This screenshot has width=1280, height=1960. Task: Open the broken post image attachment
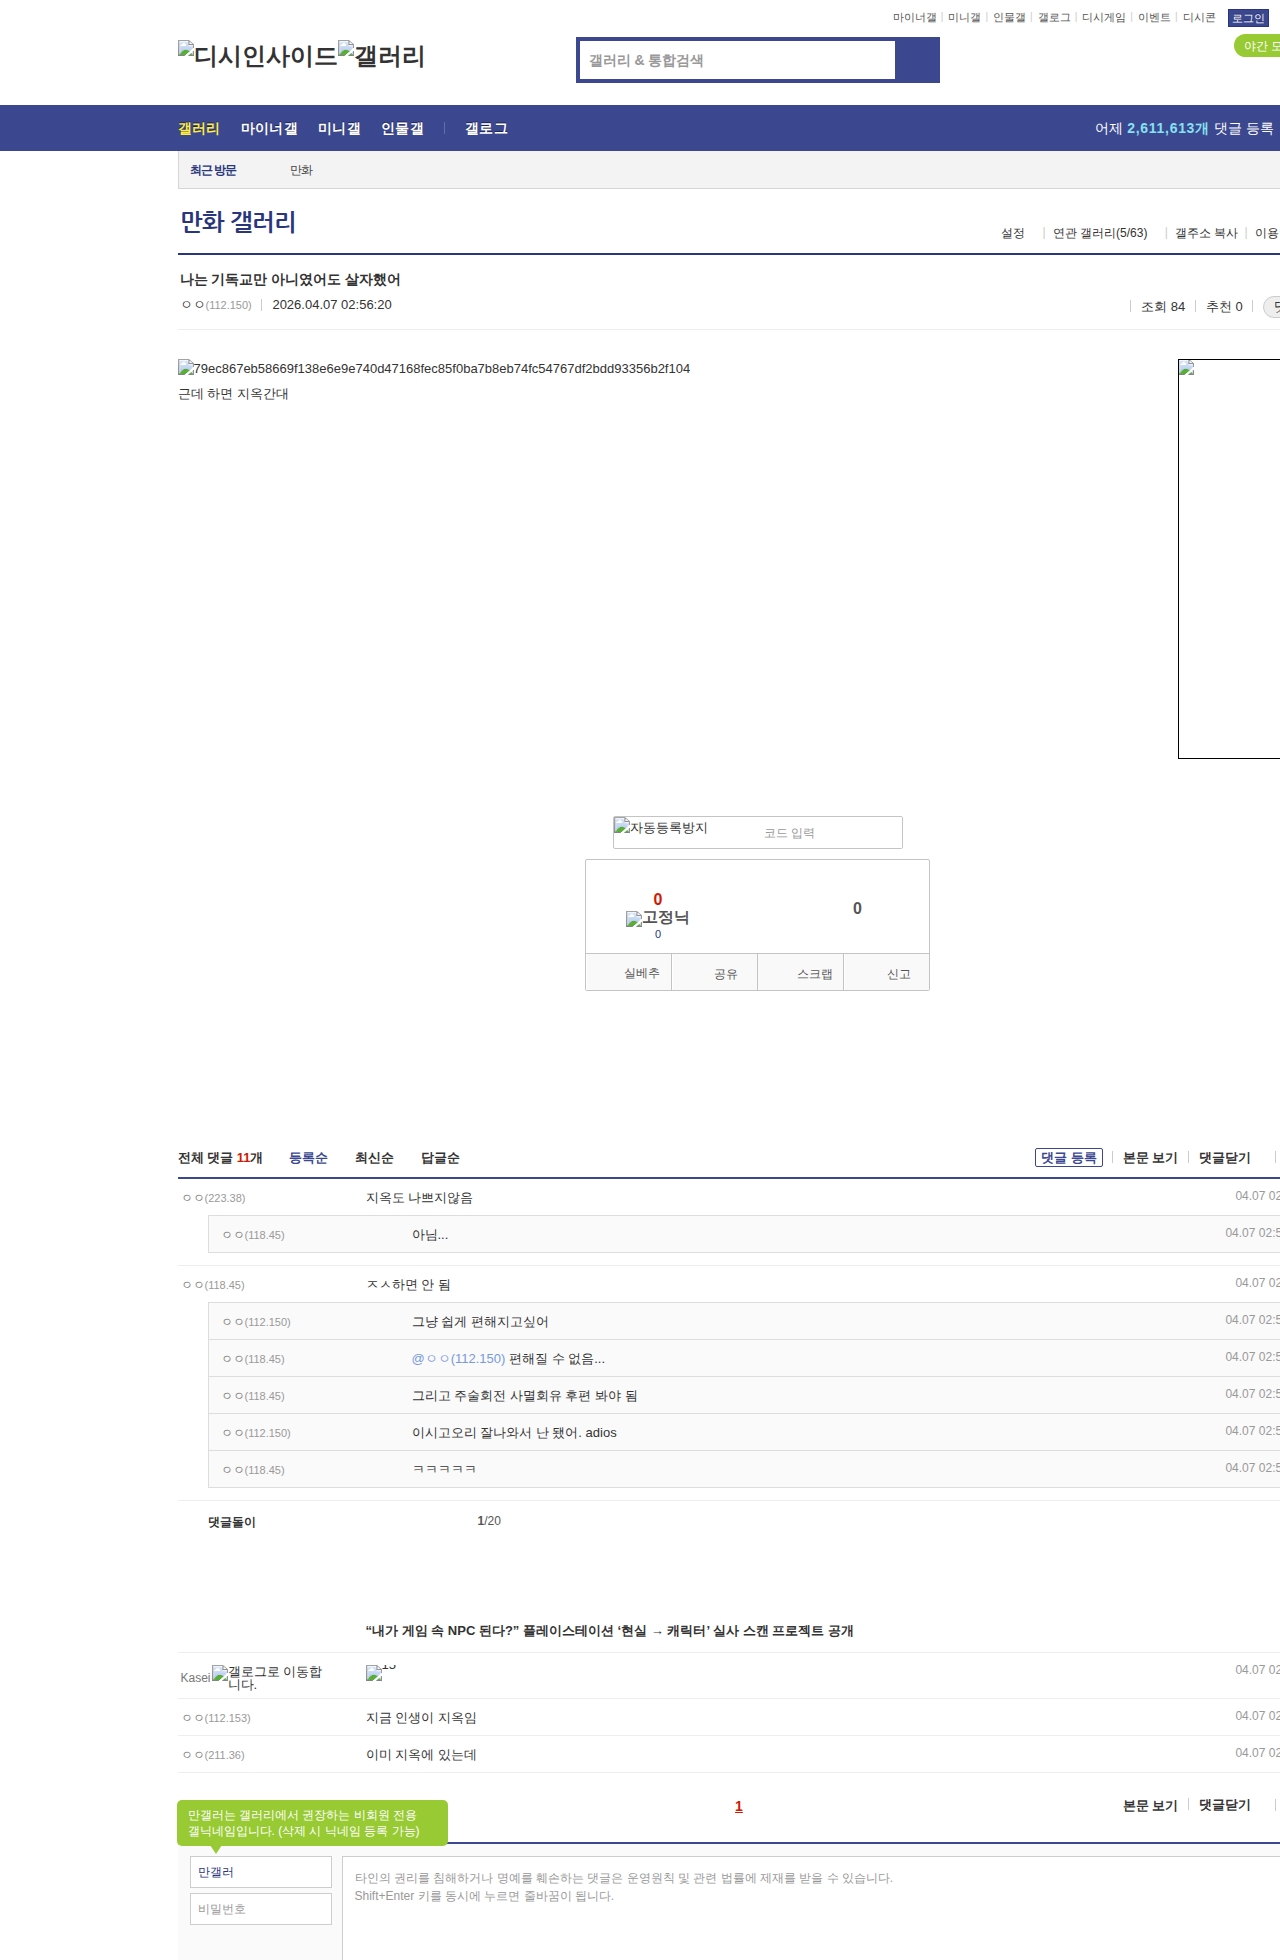pyautogui.click(x=434, y=368)
